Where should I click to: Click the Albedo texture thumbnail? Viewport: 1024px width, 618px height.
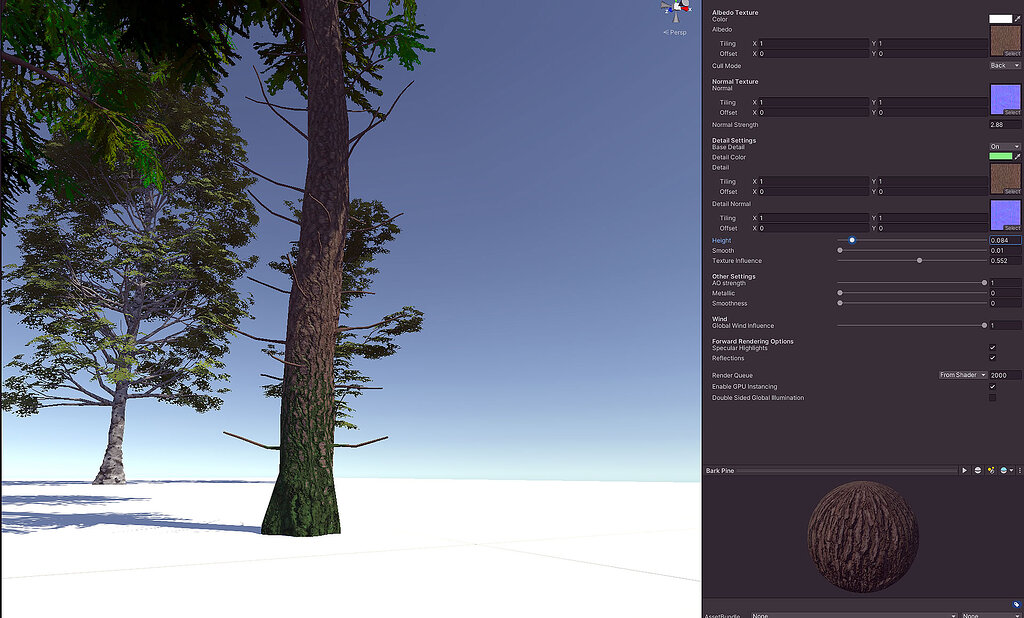[1005, 40]
